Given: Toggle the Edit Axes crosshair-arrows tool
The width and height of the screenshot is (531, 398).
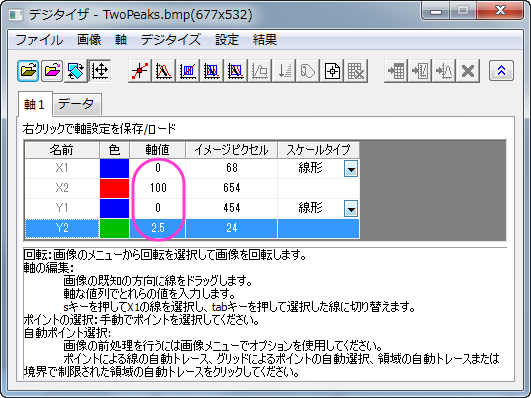Looking at the screenshot, I should pyautogui.click(x=100, y=71).
